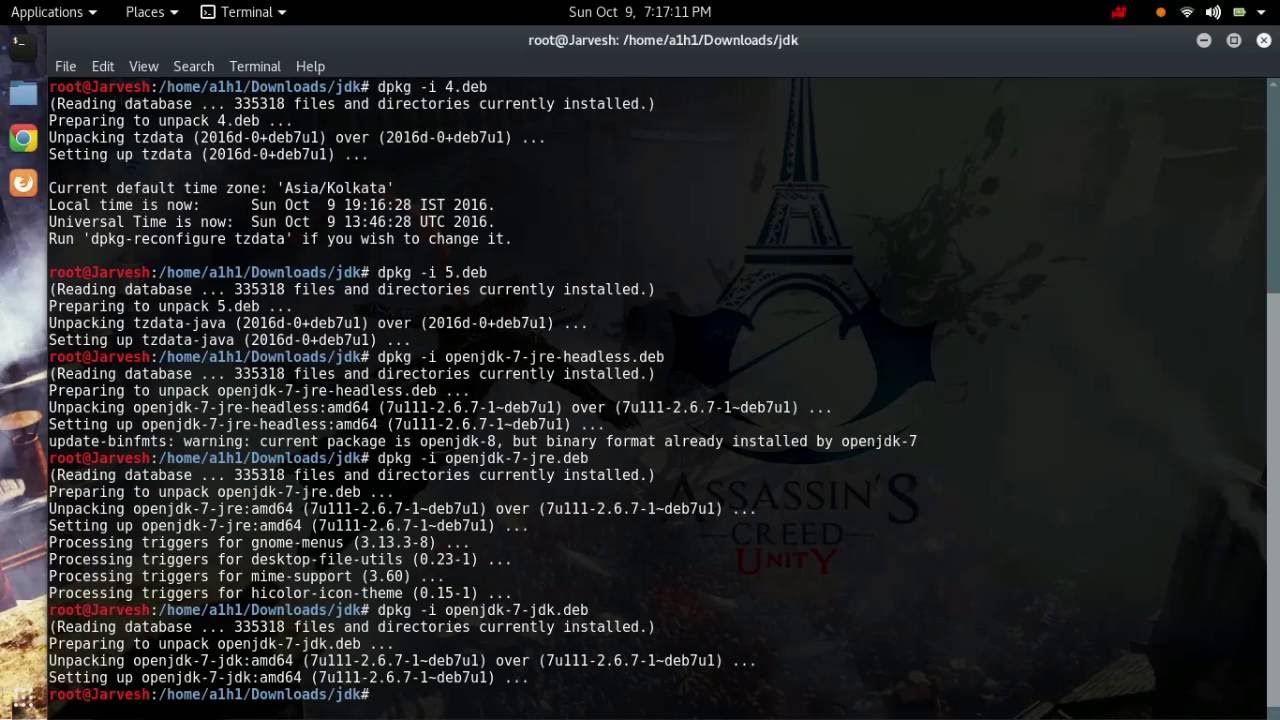Launch Google Chrome from the dock
Viewport: 1280px width, 720px height.
click(23, 138)
